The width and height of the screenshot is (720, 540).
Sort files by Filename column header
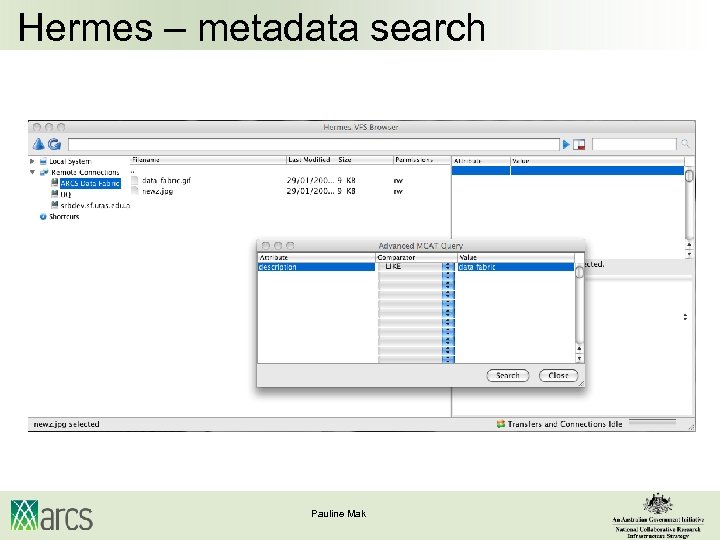[x=208, y=160]
